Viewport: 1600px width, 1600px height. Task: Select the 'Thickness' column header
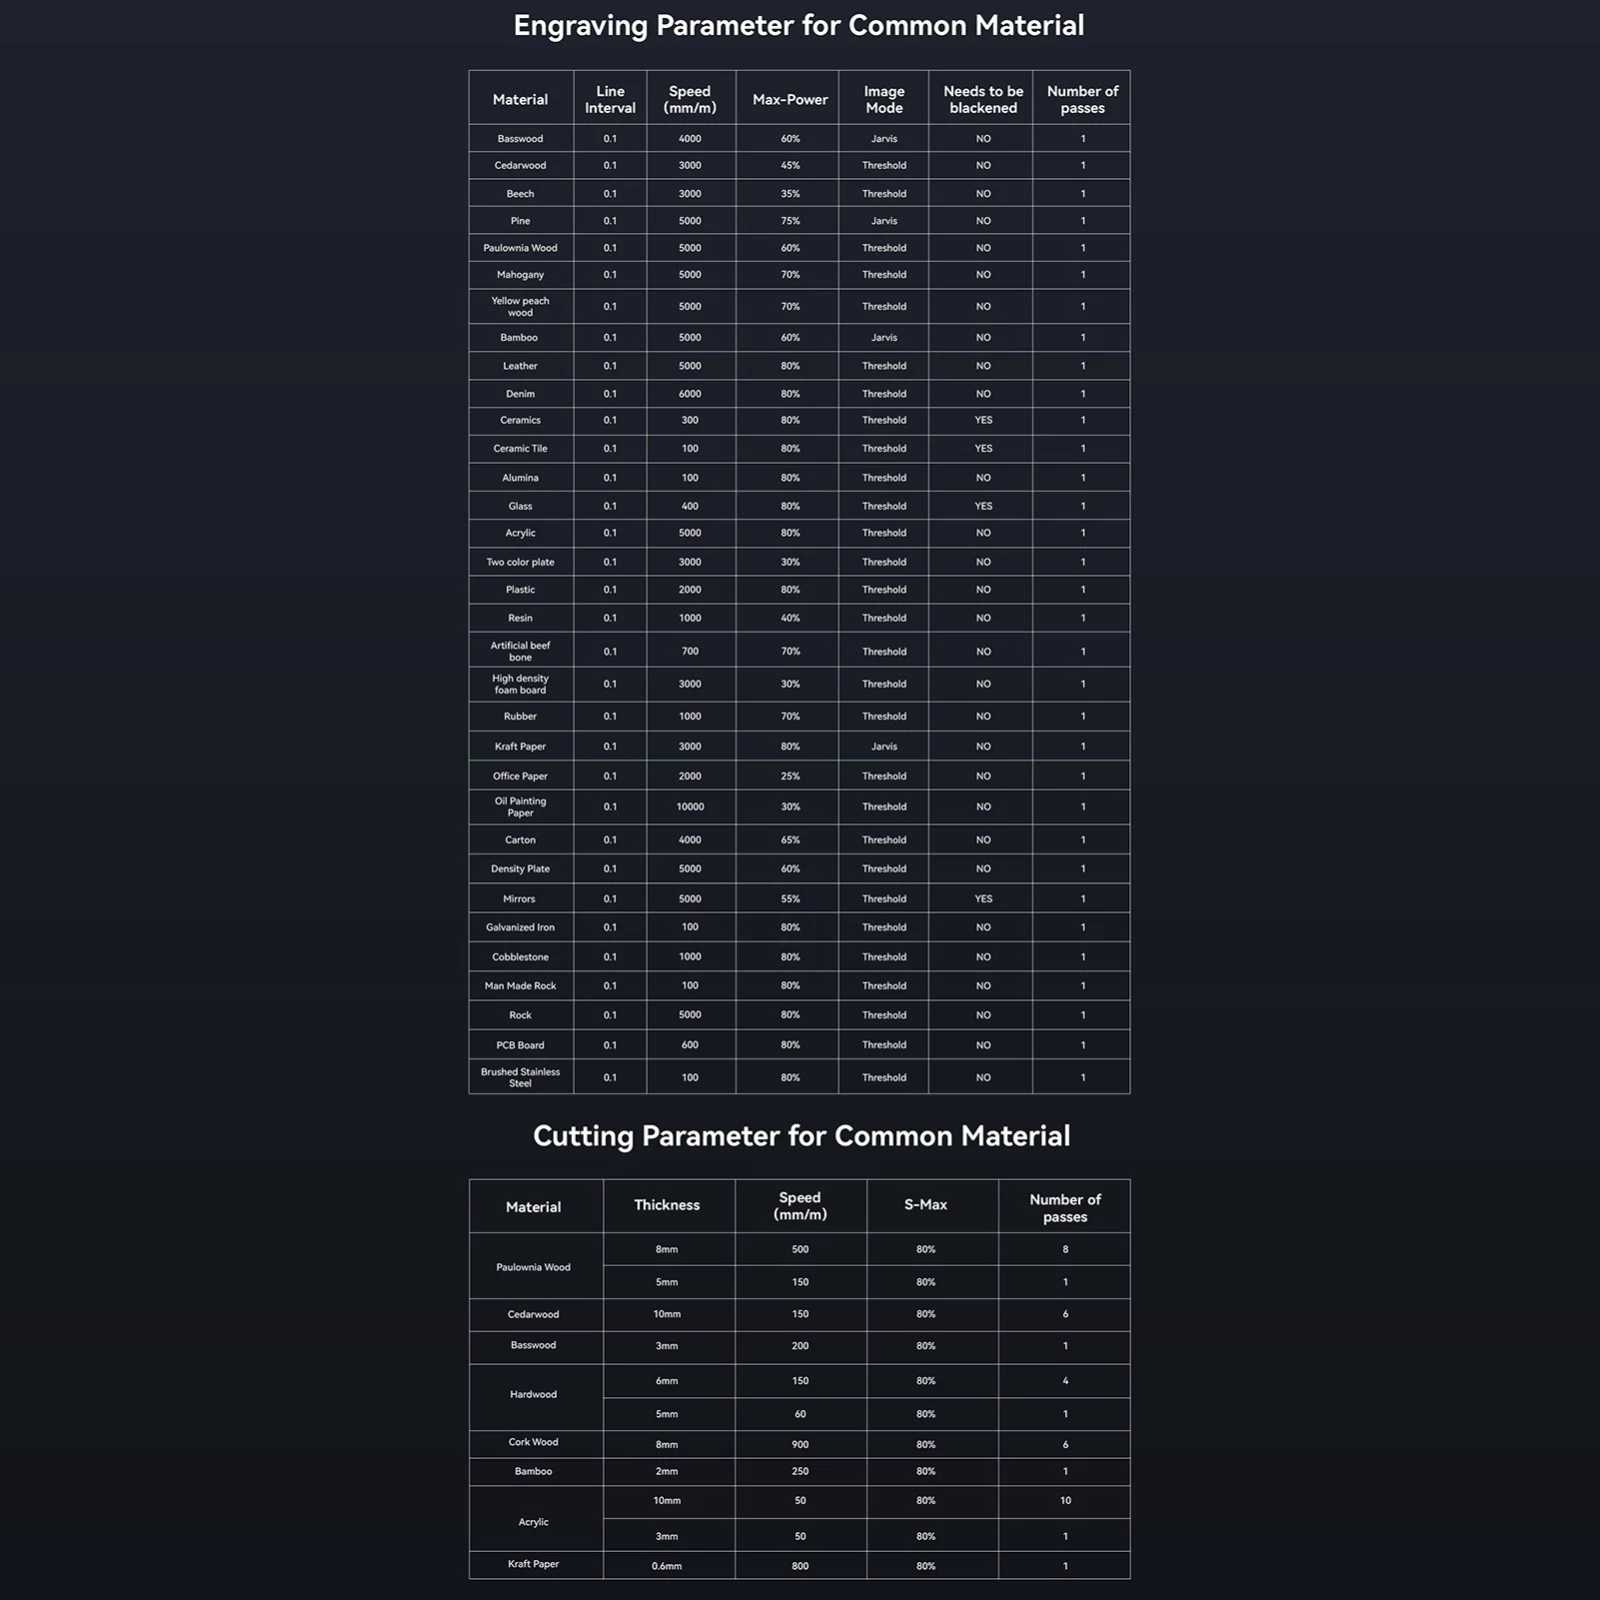(667, 1206)
